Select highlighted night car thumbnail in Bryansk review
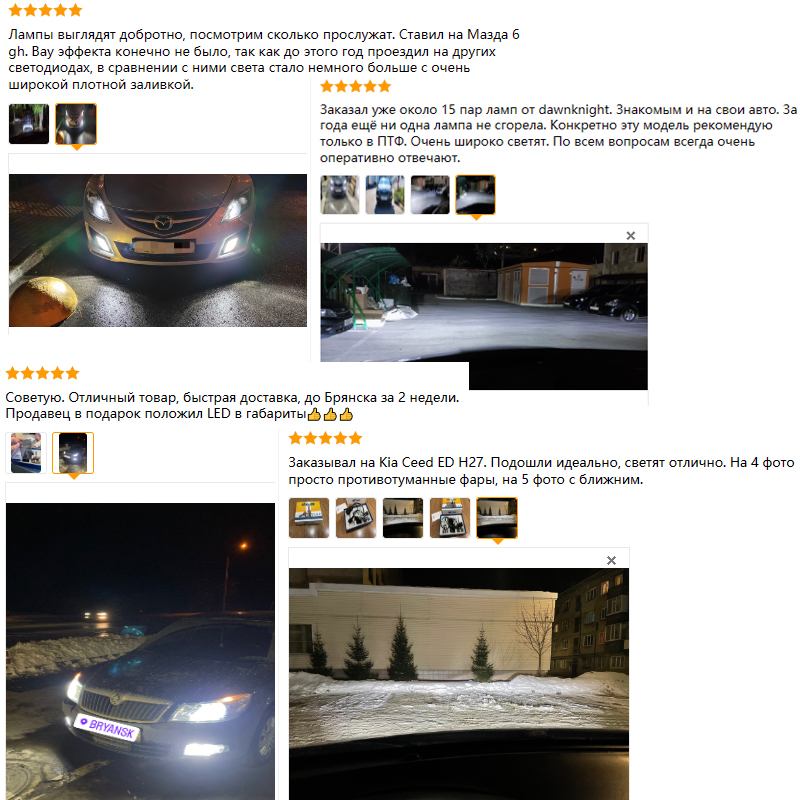Screen dimensions: 800x800 pos(73,453)
